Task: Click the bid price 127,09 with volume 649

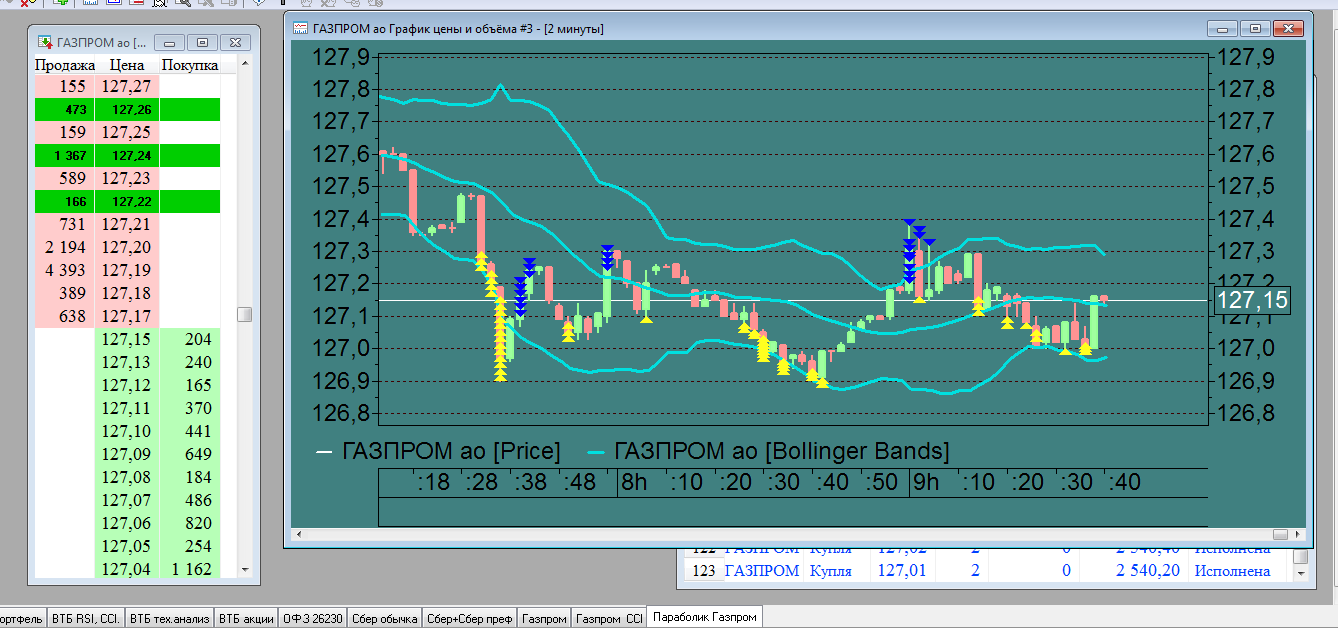Action: (x=127, y=454)
